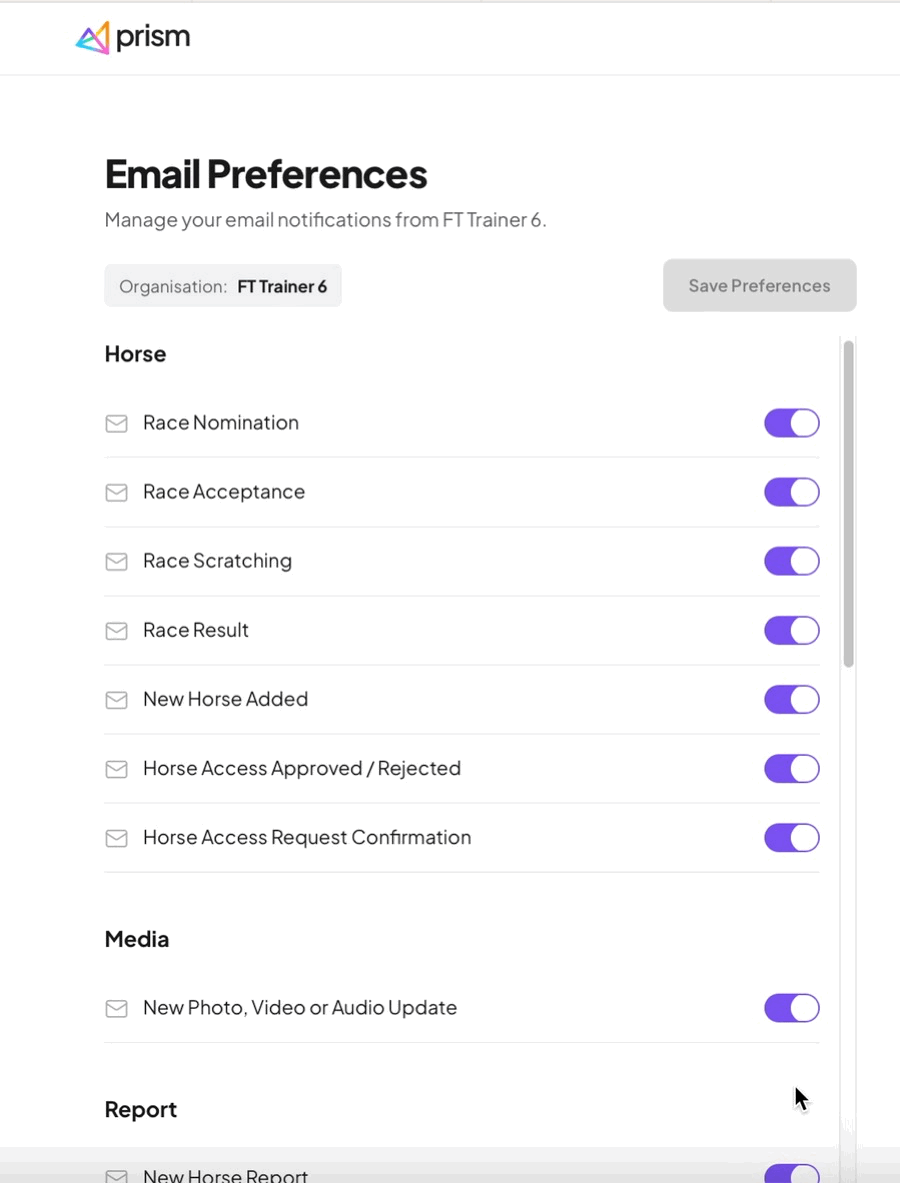This screenshot has height=1183, width=900.
Task: Click the envelope icon beside Race Nomination
Action: 116,423
